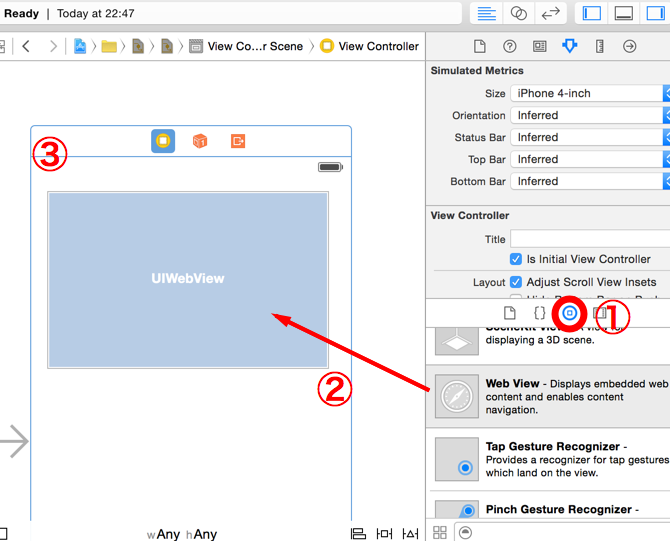Viewport: 670px width, 541px height.
Task: Open the Bottom Bar dropdown
Action: tap(590, 181)
